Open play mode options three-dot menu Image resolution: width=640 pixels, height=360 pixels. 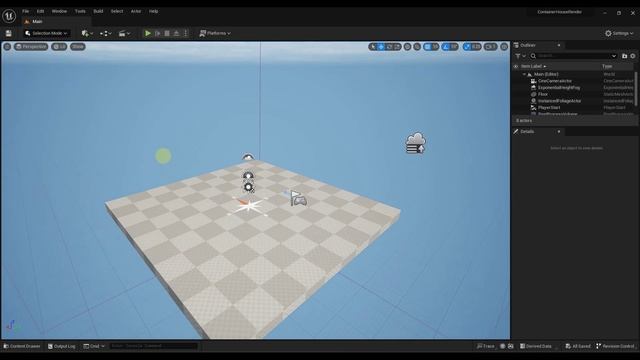pyautogui.click(x=186, y=33)
